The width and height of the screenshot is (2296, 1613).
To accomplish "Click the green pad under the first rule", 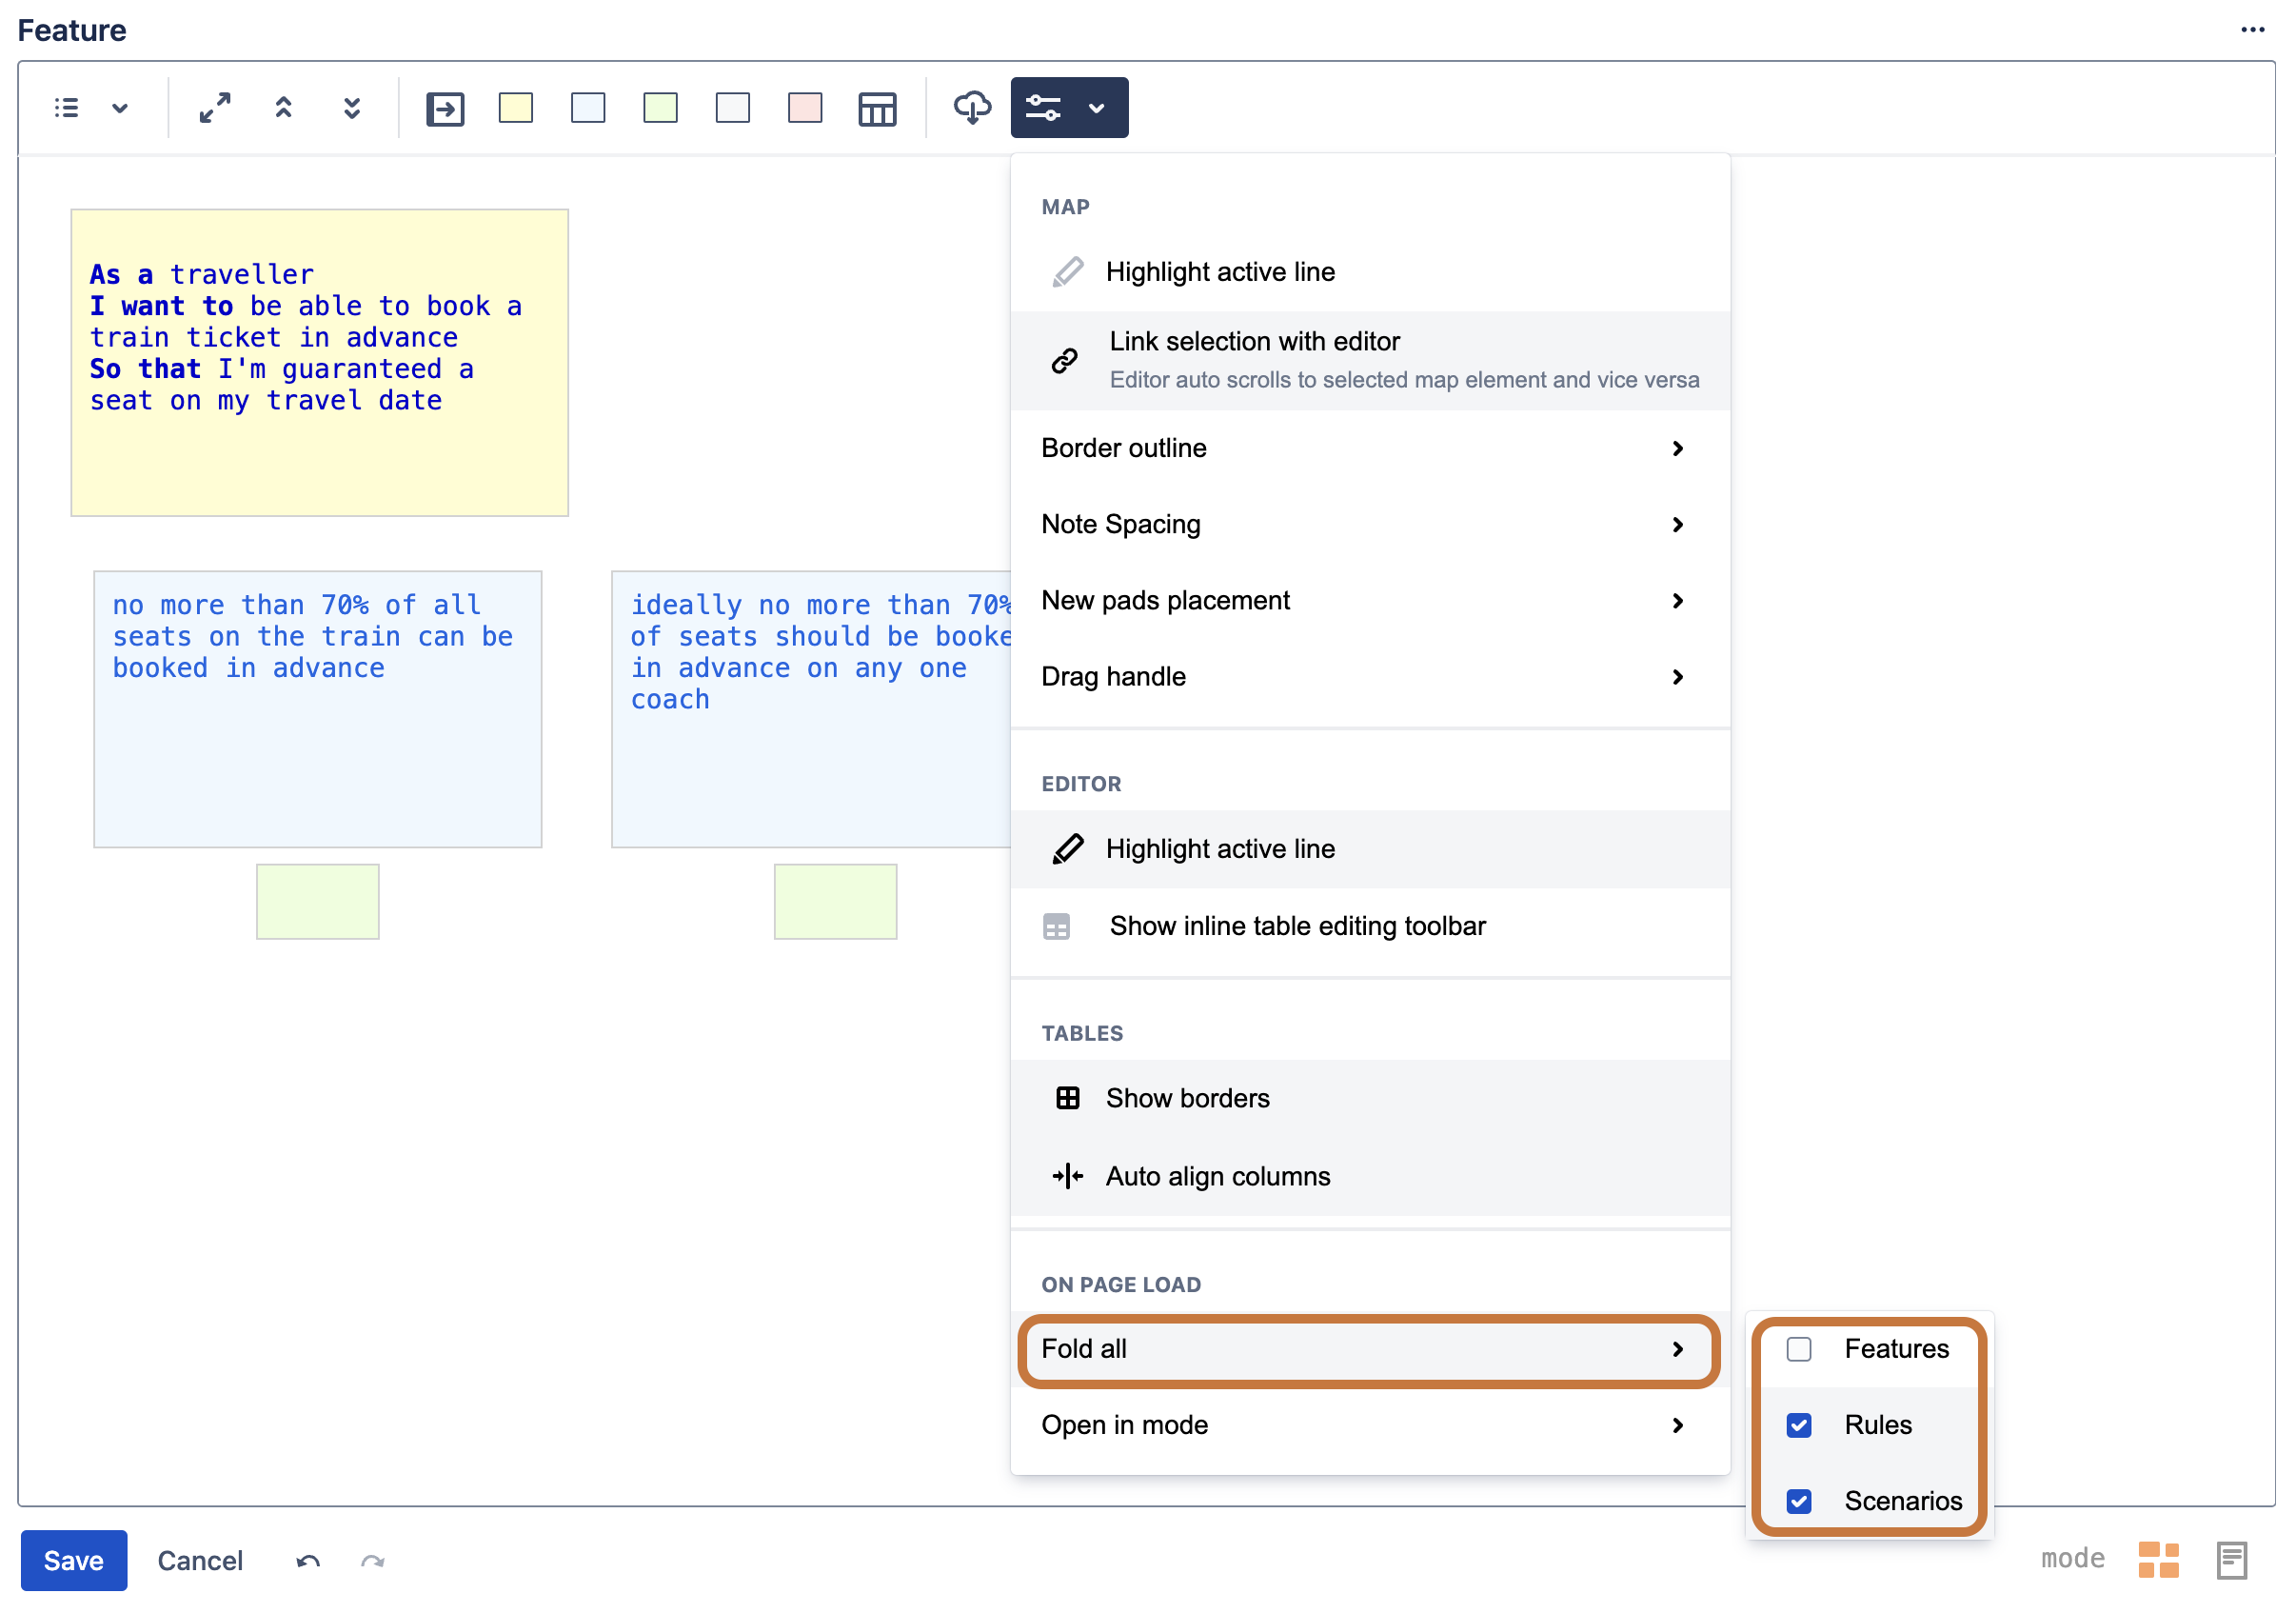I will (318, 902).
